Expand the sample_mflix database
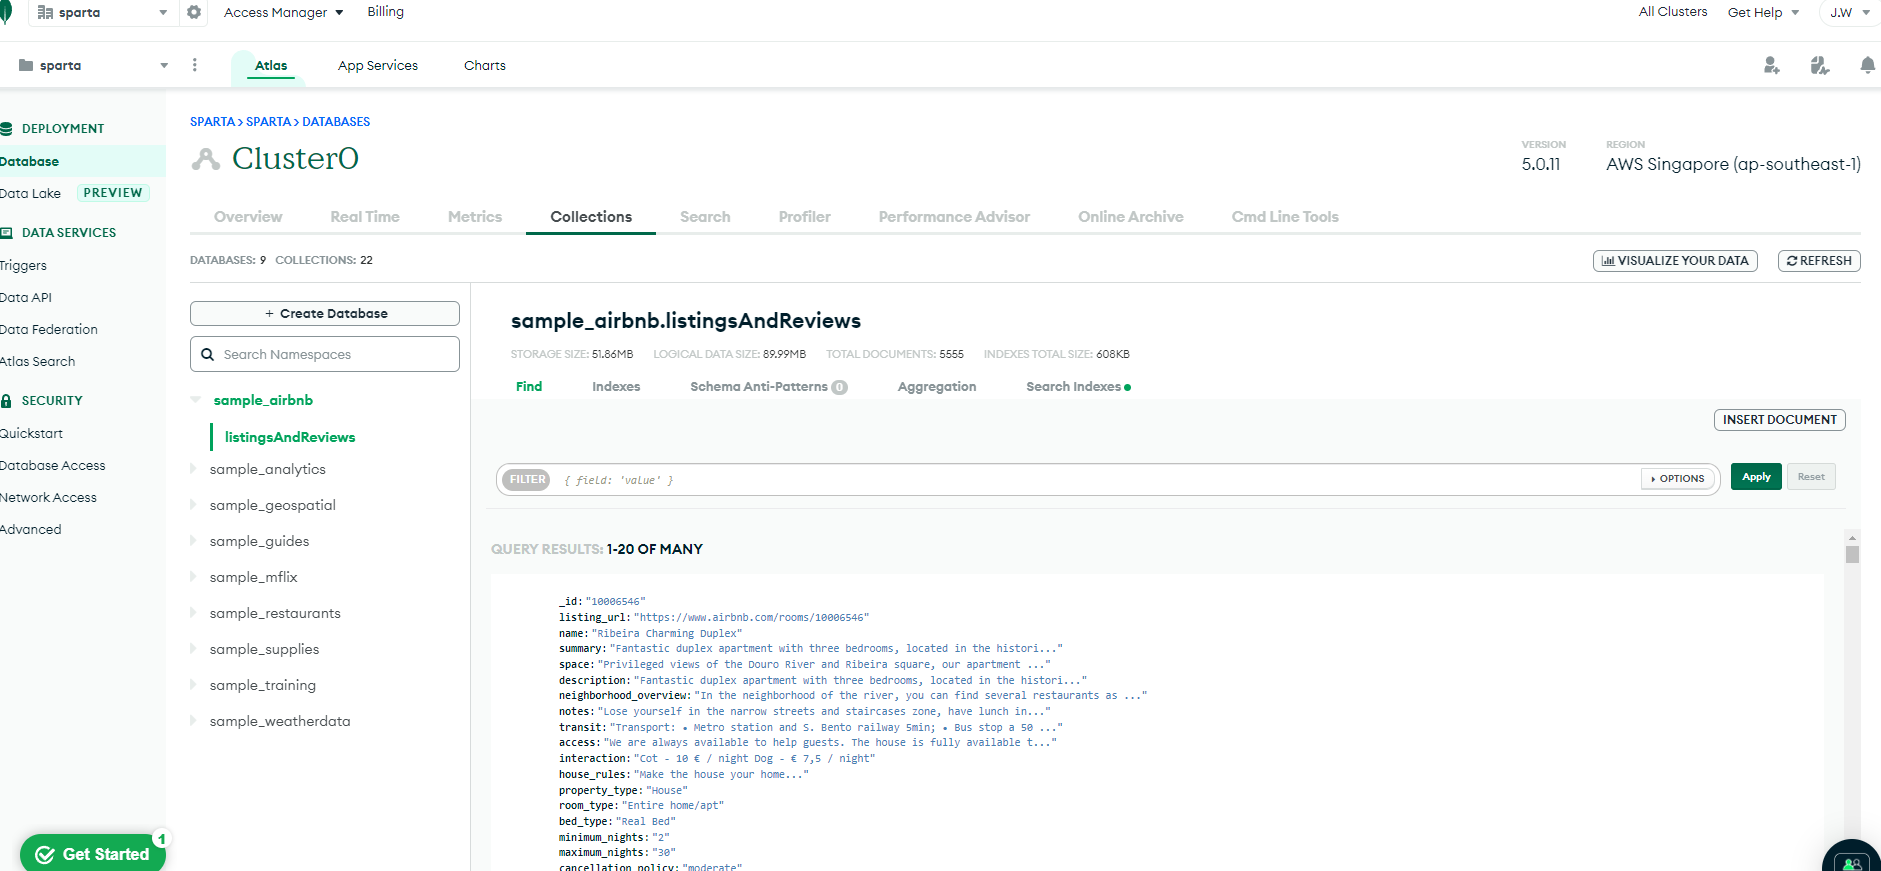Screen dimensions: 1881x871 coord(194,577)
